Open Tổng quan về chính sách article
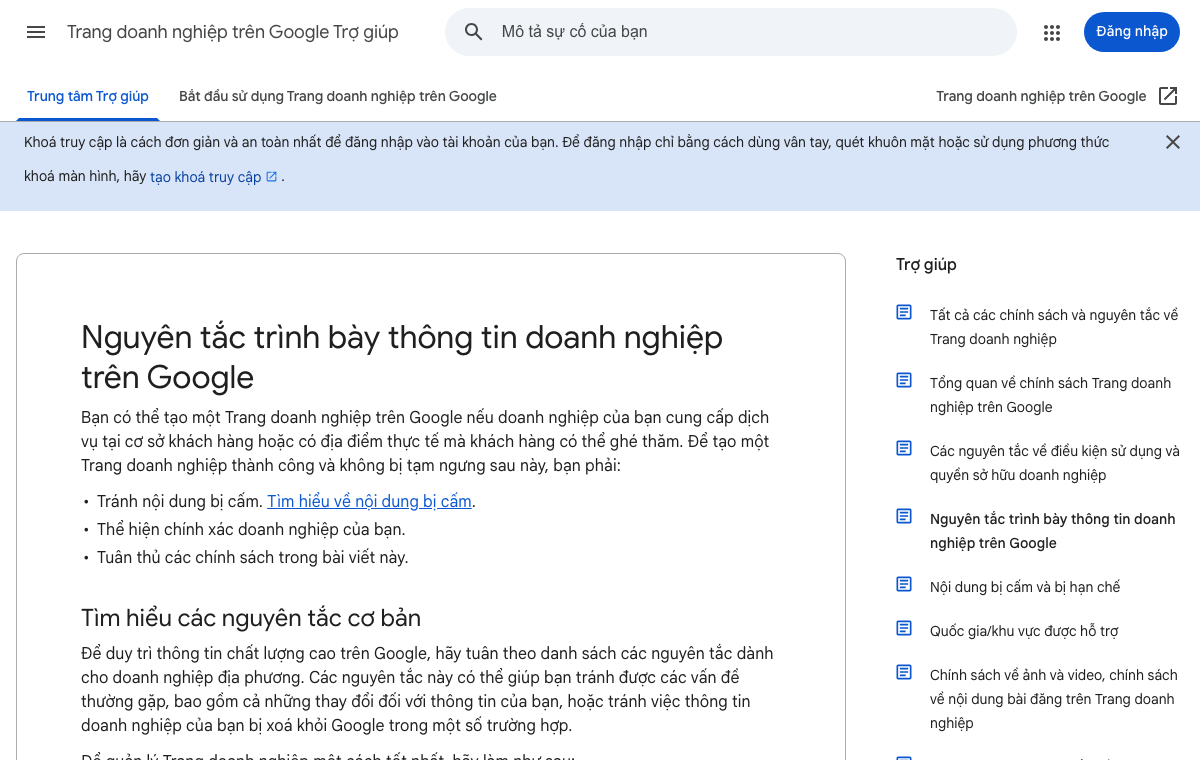Viewport: 1200px width, 760px height. (1050, 395)
